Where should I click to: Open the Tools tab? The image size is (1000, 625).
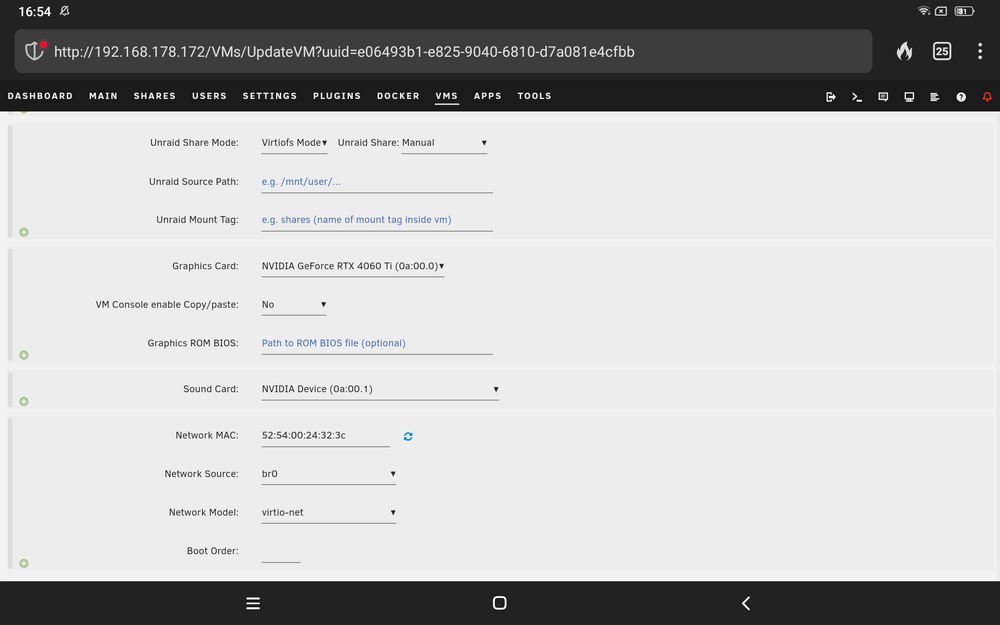coord(534,96)
